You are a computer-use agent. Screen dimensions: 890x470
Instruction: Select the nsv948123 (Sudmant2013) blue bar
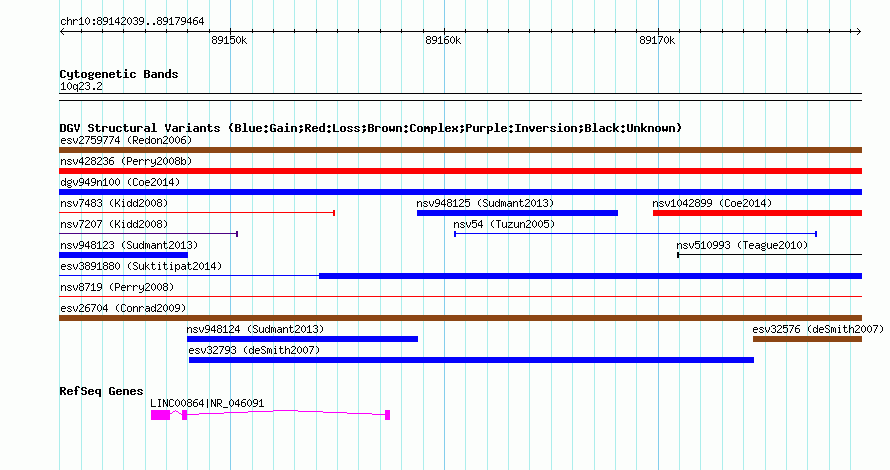[x=123, y=255]
